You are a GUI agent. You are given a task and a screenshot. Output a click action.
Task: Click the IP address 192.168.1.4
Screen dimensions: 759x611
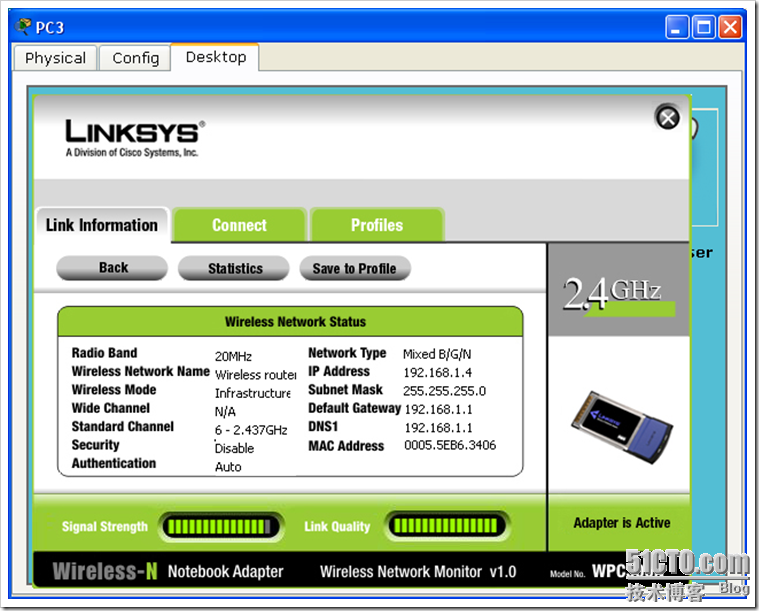click(438, 372)
